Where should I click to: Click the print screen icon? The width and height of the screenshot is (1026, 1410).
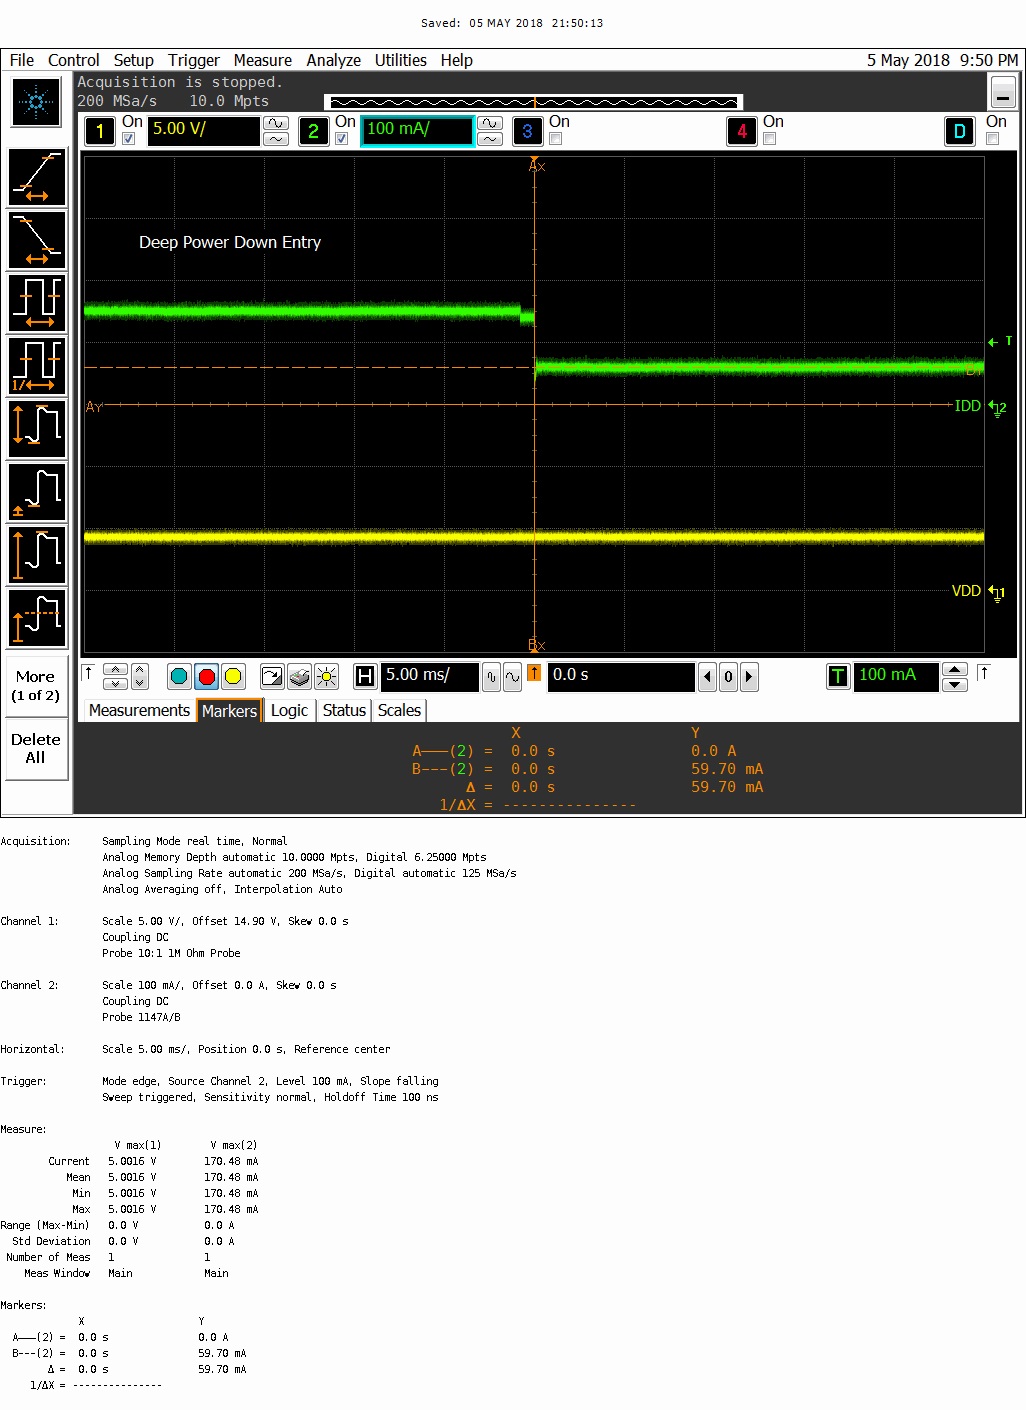299,677
